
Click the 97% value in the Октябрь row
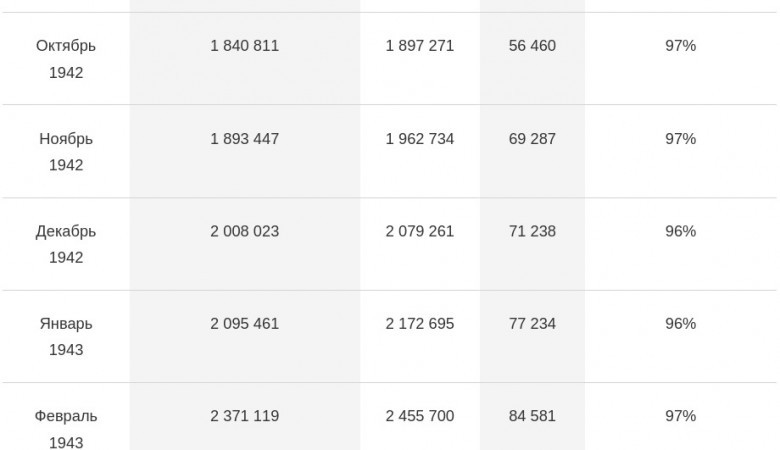(681, 46)
